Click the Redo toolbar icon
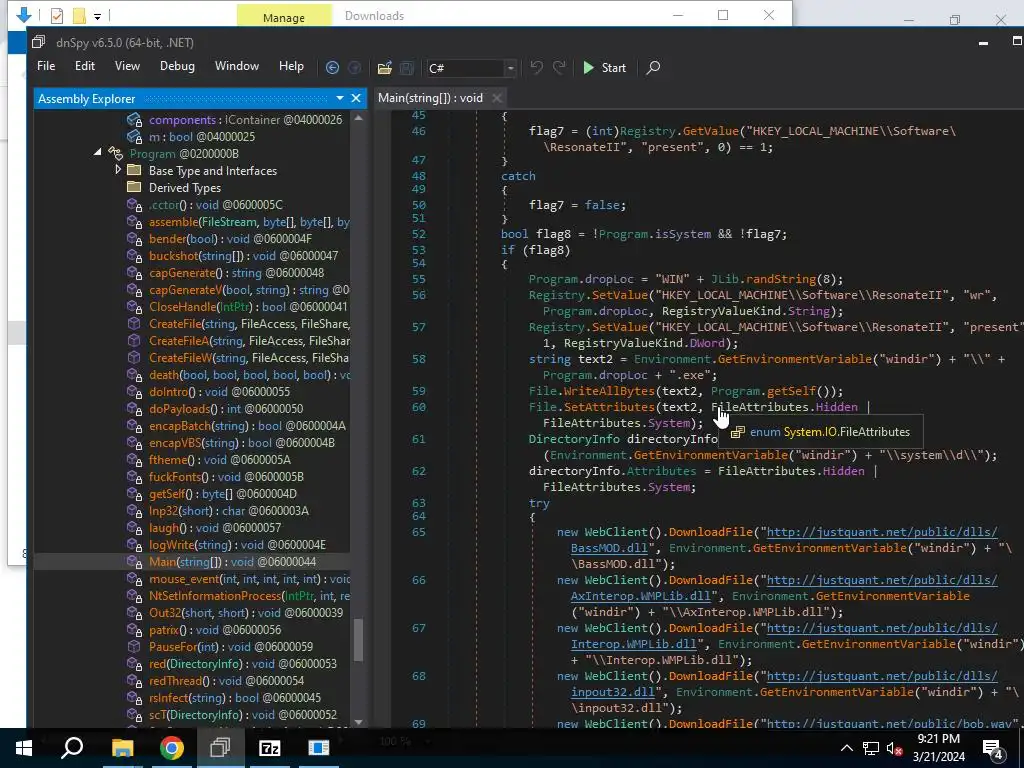The width and height of the screenshot is (1024, 768). pos(559,67)
